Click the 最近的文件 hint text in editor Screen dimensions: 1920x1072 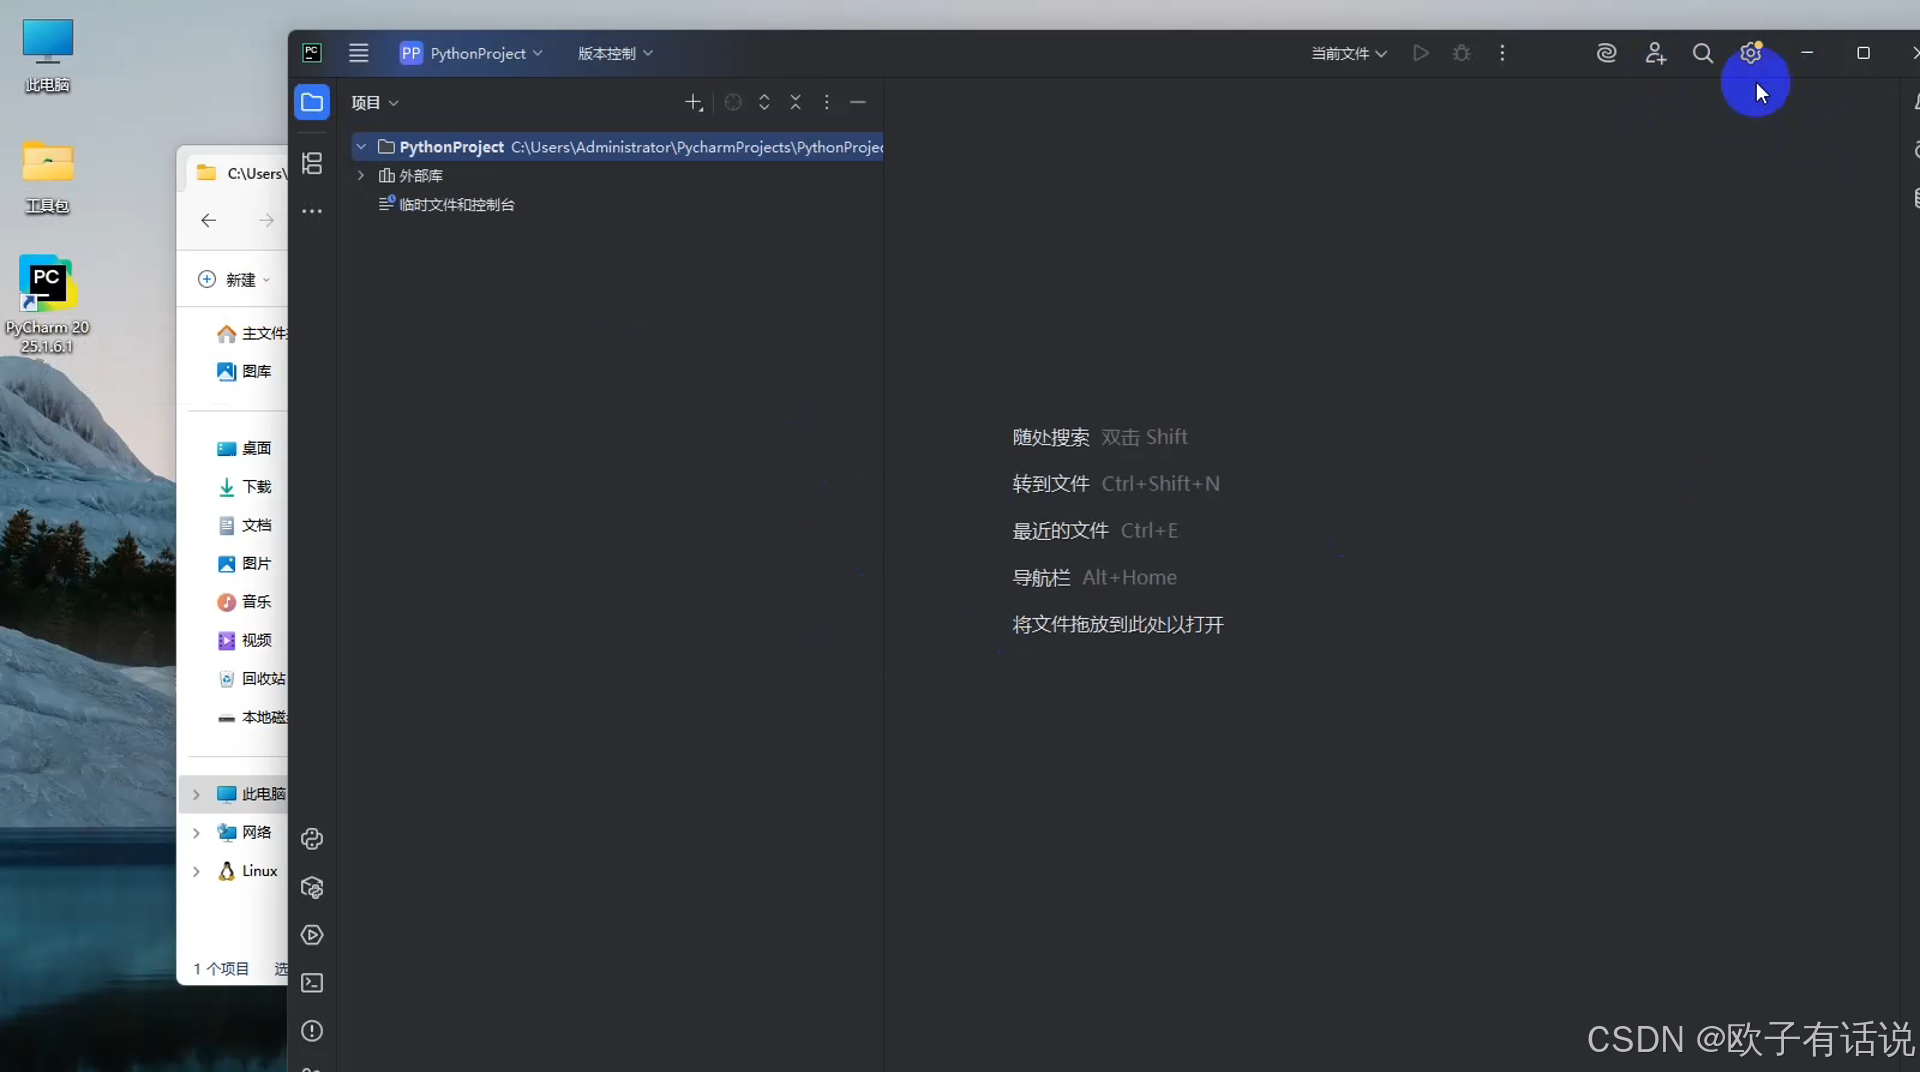1060,531
